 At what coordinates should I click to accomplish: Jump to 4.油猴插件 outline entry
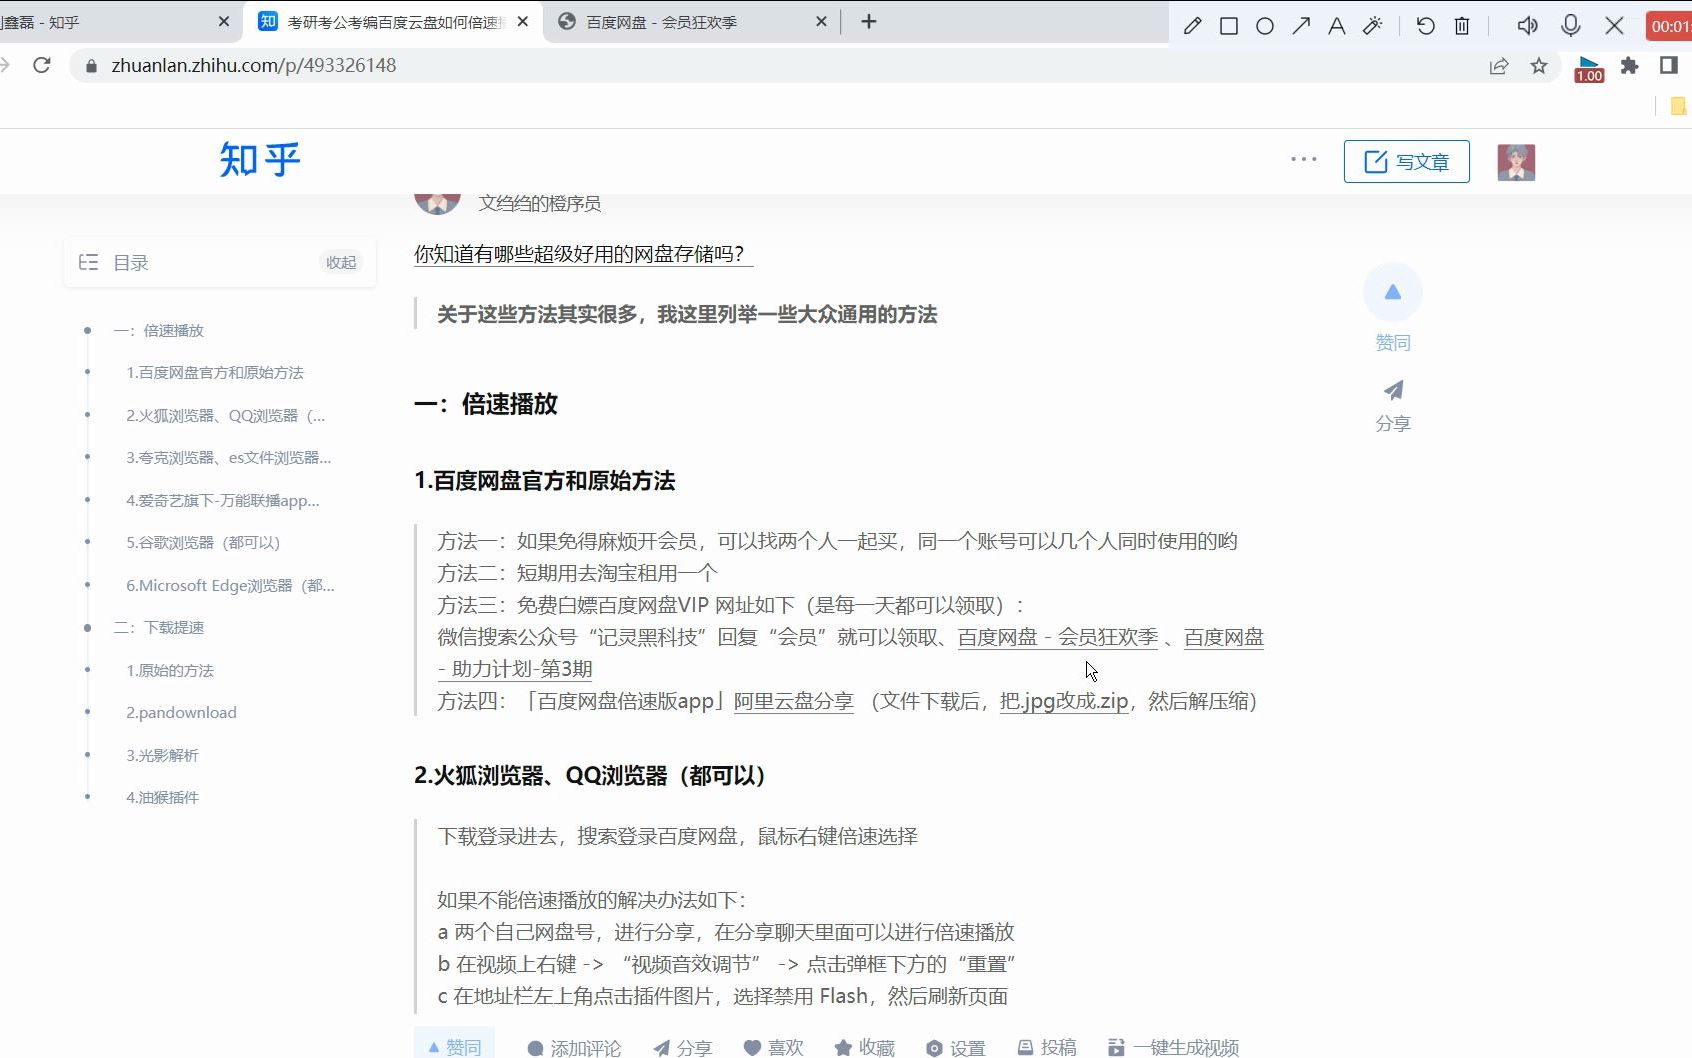point(162,797)
